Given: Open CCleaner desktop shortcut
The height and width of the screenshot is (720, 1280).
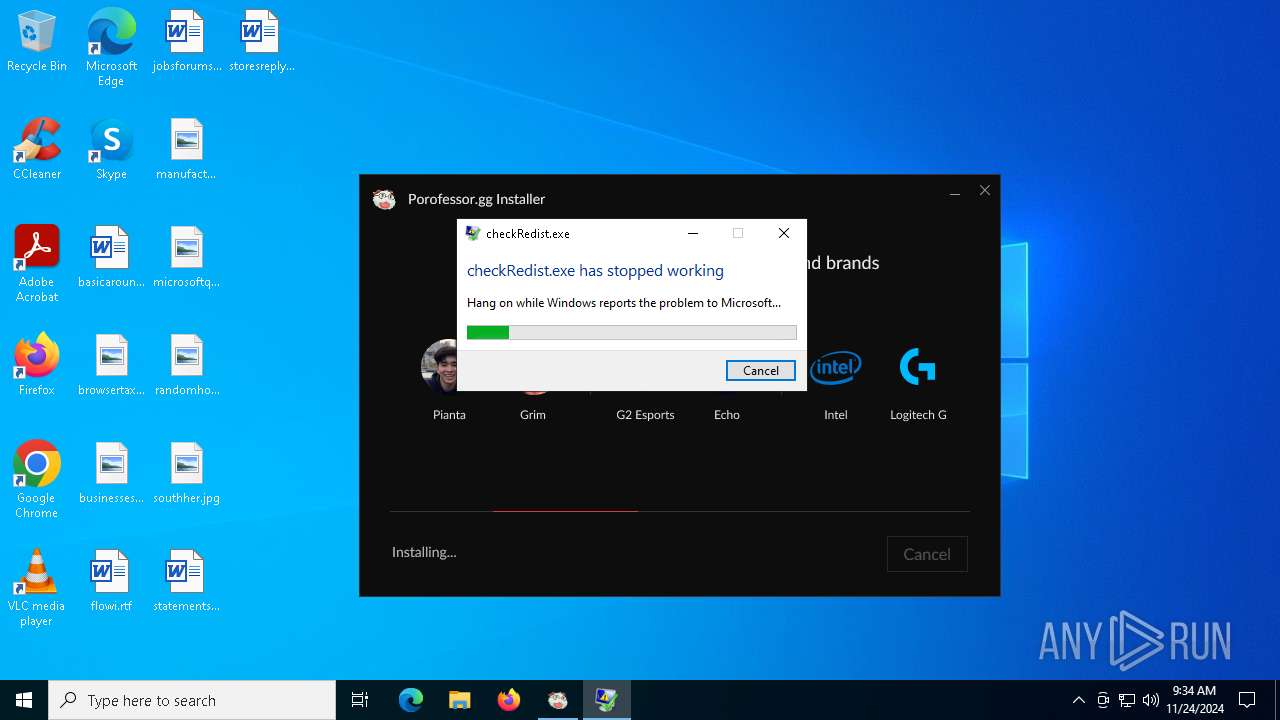Looking at the screenshot, I should [x=37, y=150].
